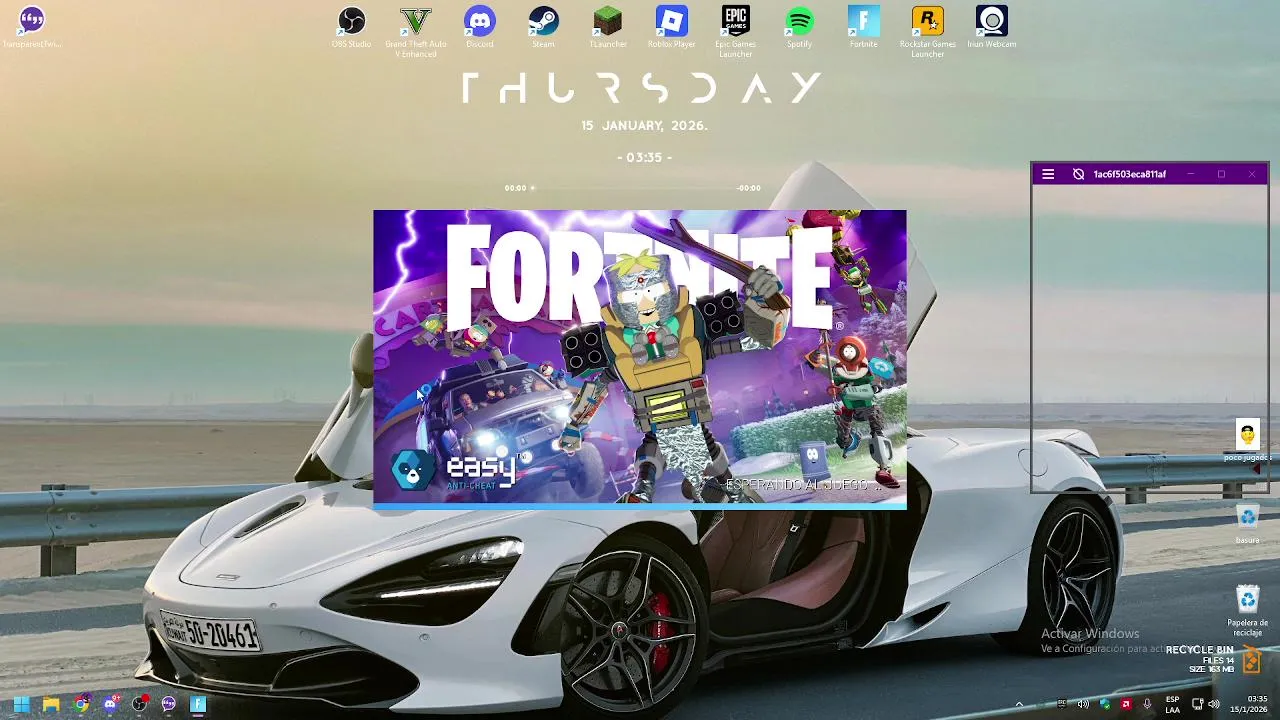Launch Steam from the desktop
The width and height of the screenshot is (1280, 720).
pyautogui.click(x=543, y=27)
